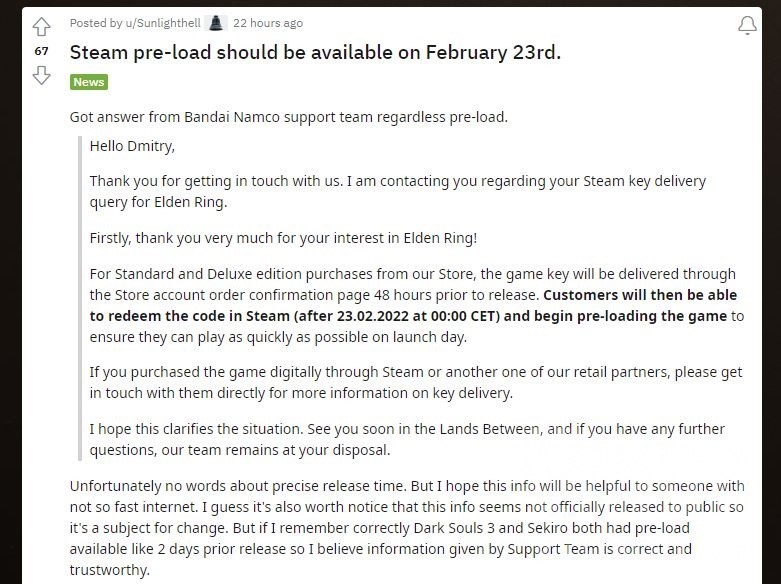Select the green News flair tag

click(x=89, y=82)
